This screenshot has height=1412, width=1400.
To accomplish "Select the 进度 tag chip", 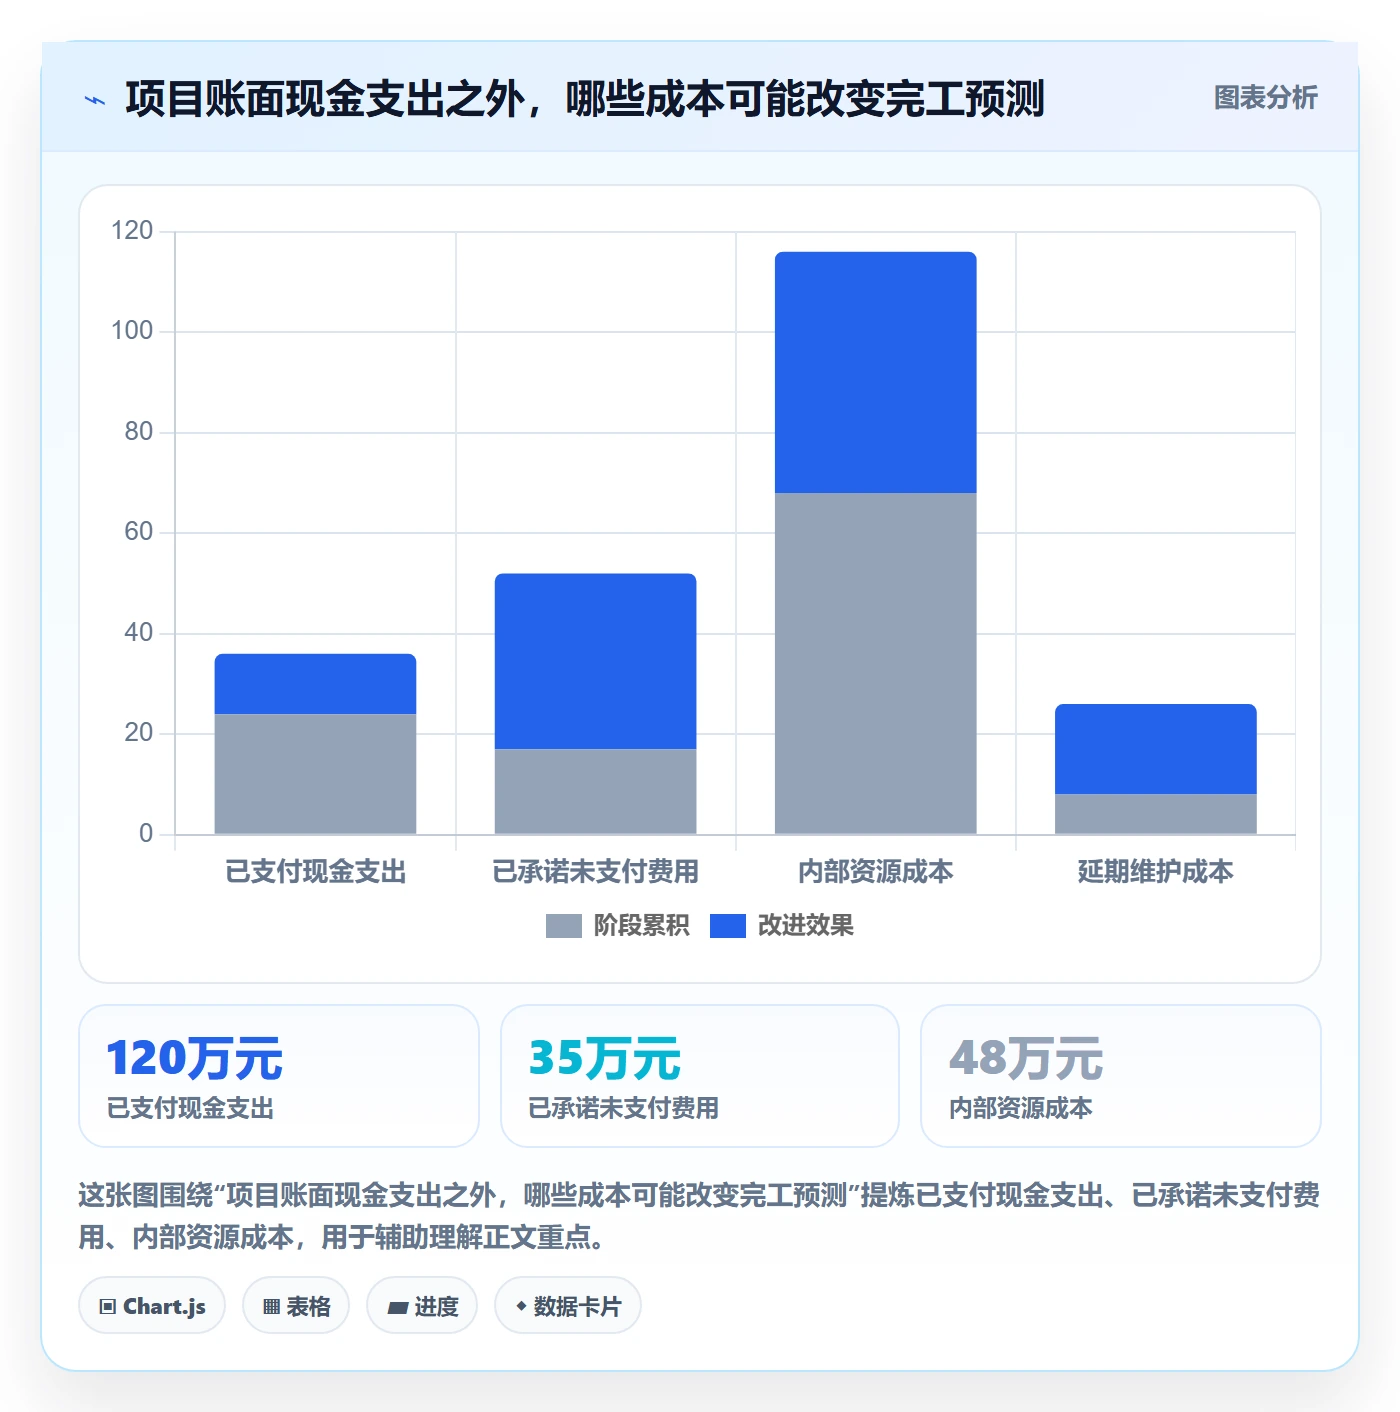I will [422, 1305].
